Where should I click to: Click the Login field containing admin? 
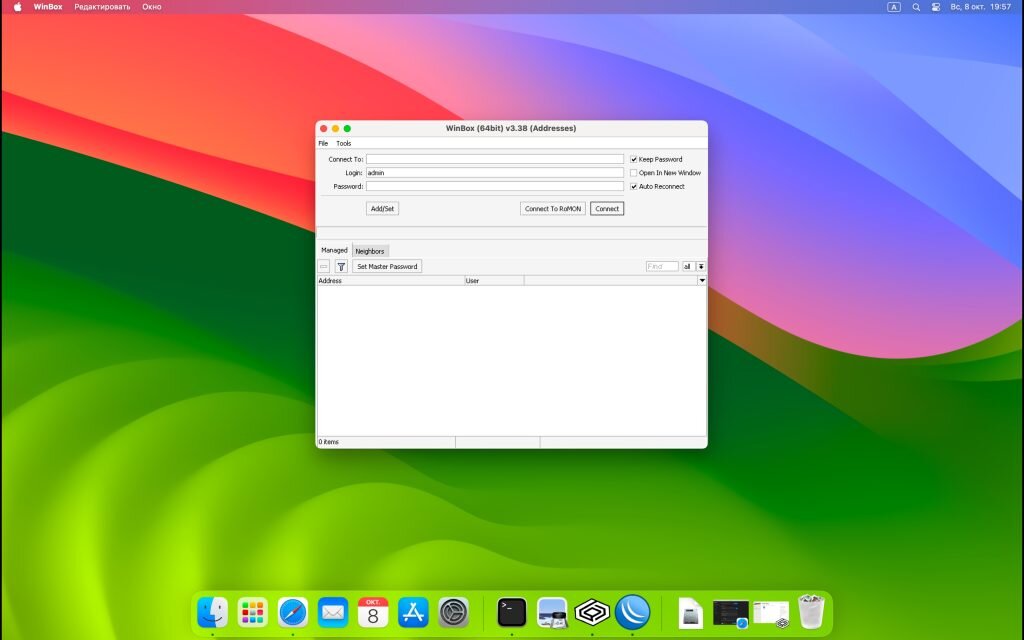[x=495, y=173]
